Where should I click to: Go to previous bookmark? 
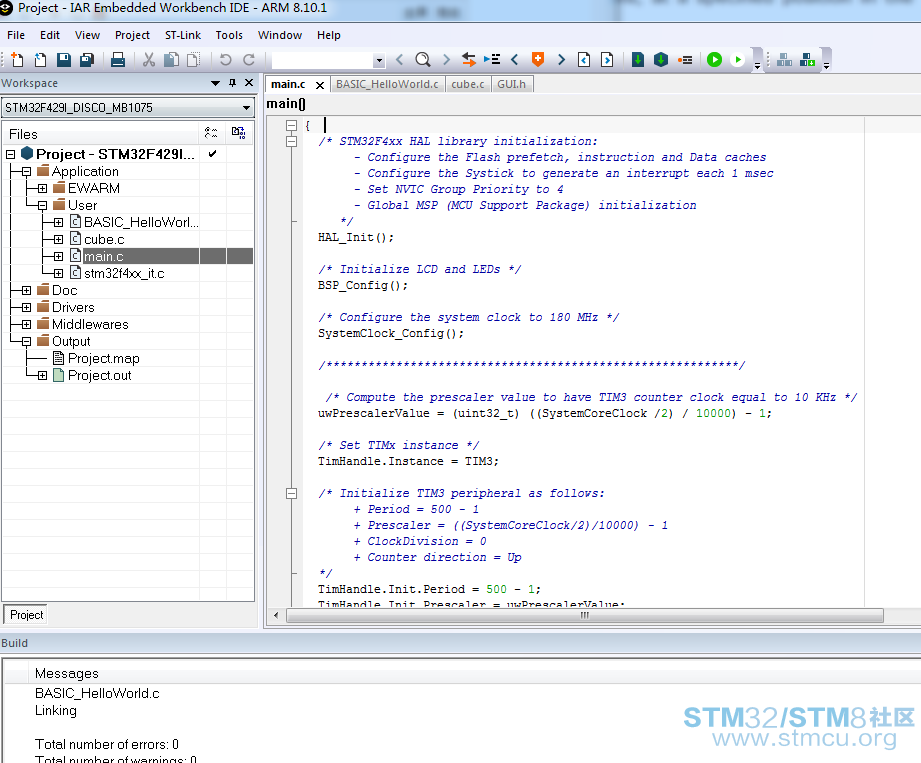[x=515, y=60]
